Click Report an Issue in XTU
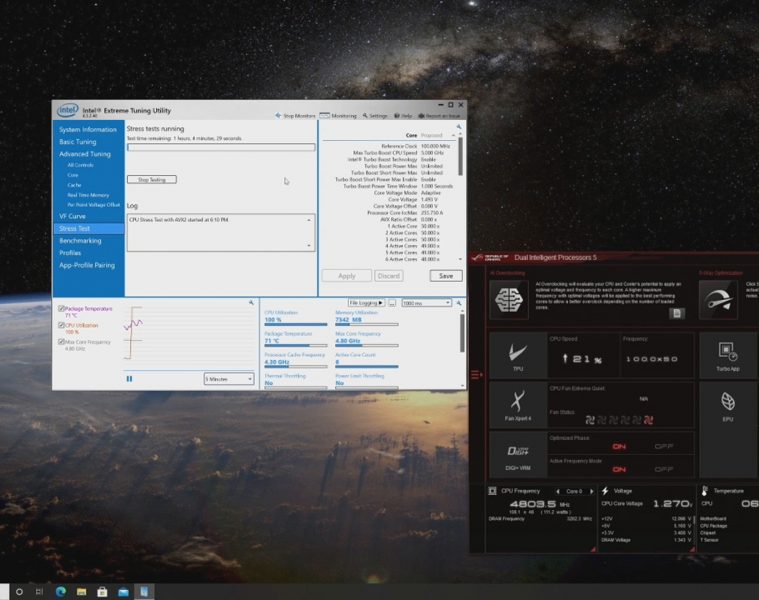 439,116
